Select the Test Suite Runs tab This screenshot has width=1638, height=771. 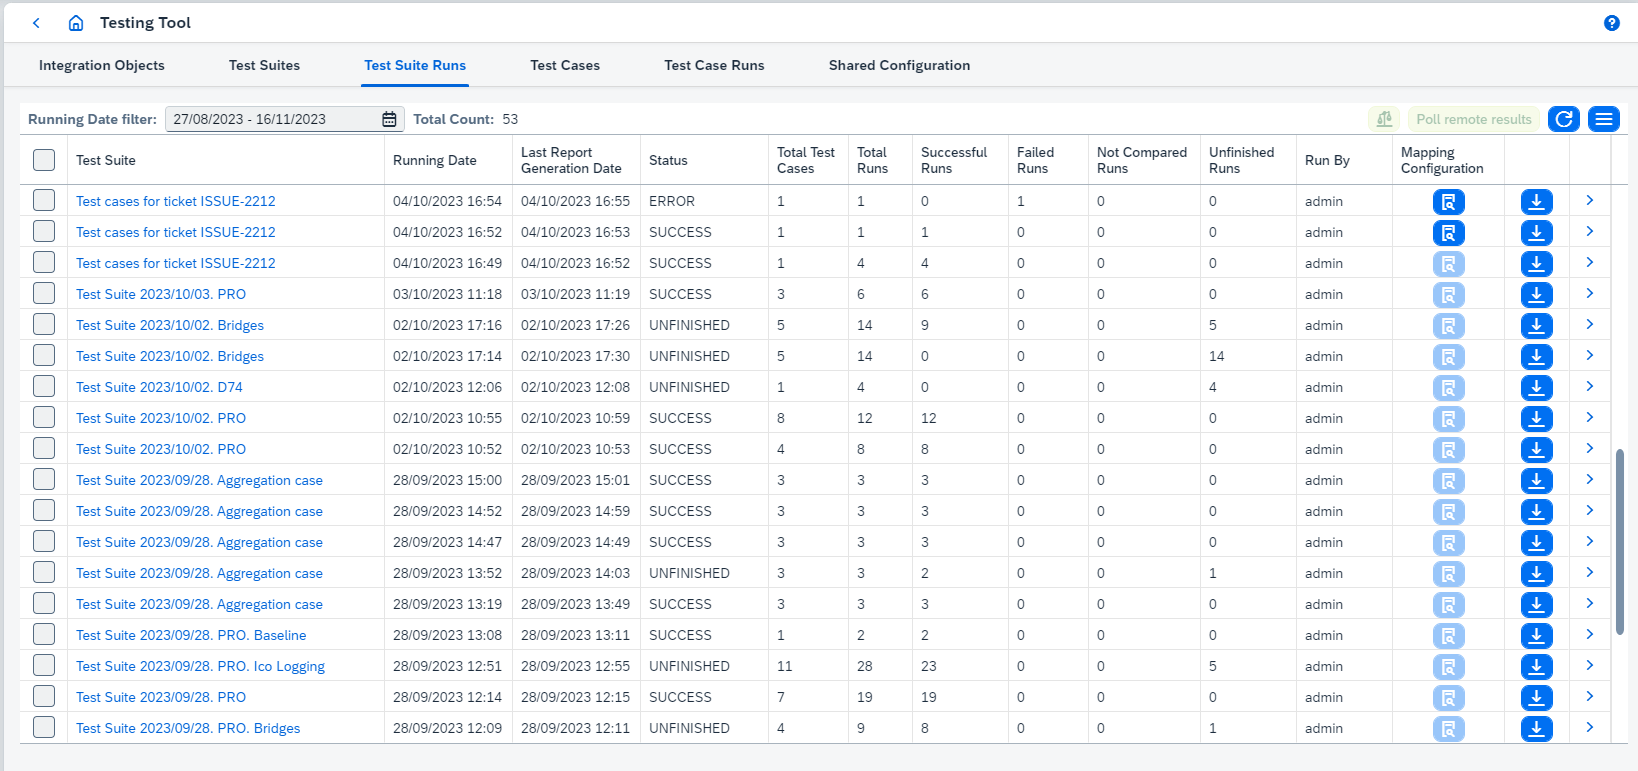pos(415,66)
